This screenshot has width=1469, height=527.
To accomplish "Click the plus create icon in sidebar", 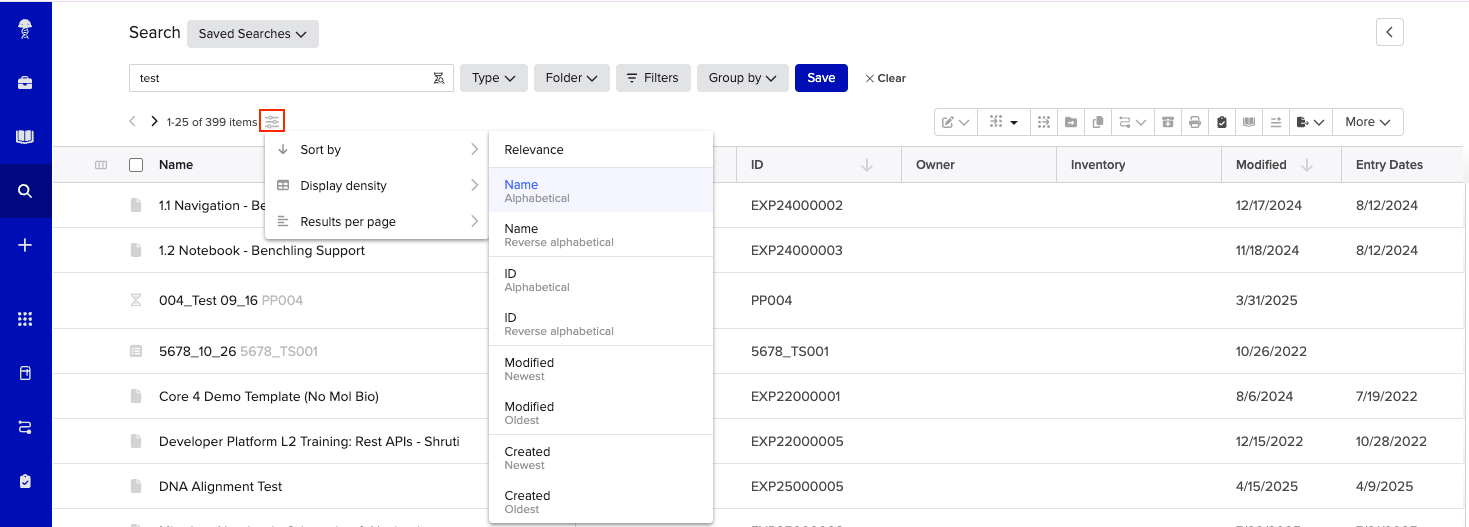I will tap(26, 245).
